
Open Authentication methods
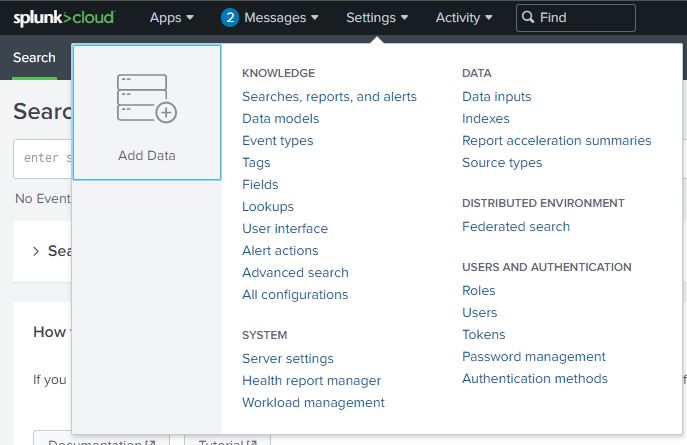(x=535, y=378)
